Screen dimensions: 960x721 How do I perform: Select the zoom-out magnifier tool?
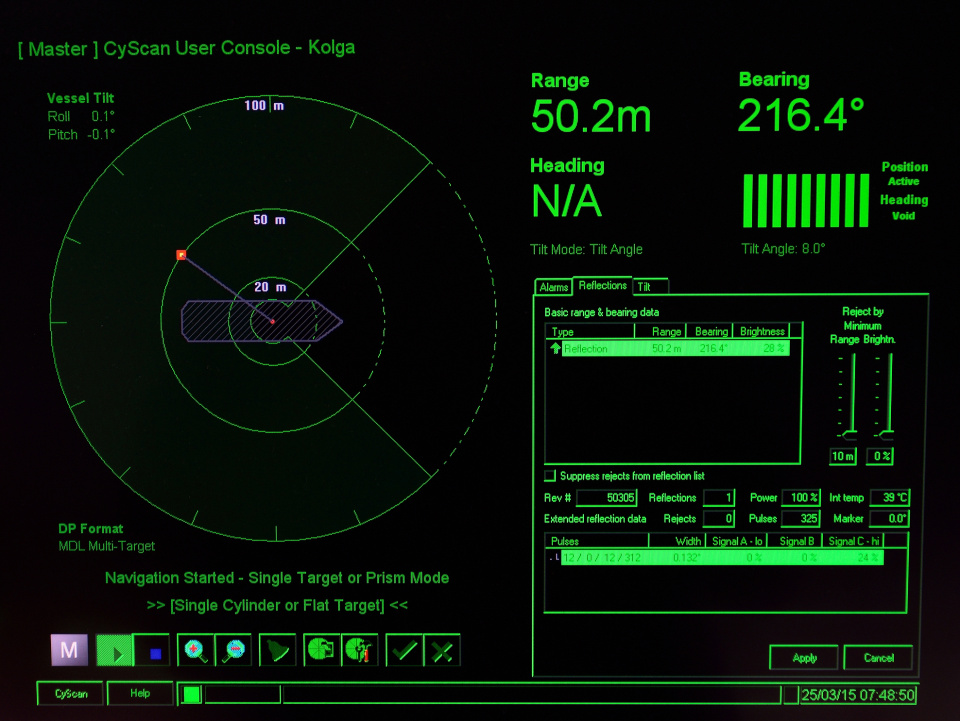tap(233, 649)
